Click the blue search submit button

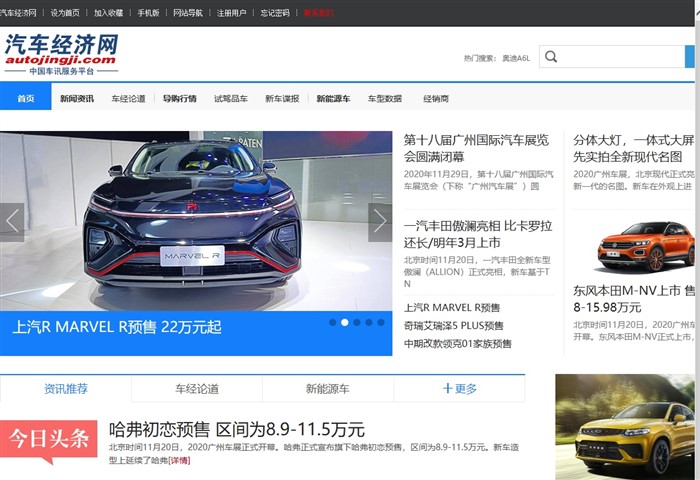pyautogui.click(x=690, y=57)
